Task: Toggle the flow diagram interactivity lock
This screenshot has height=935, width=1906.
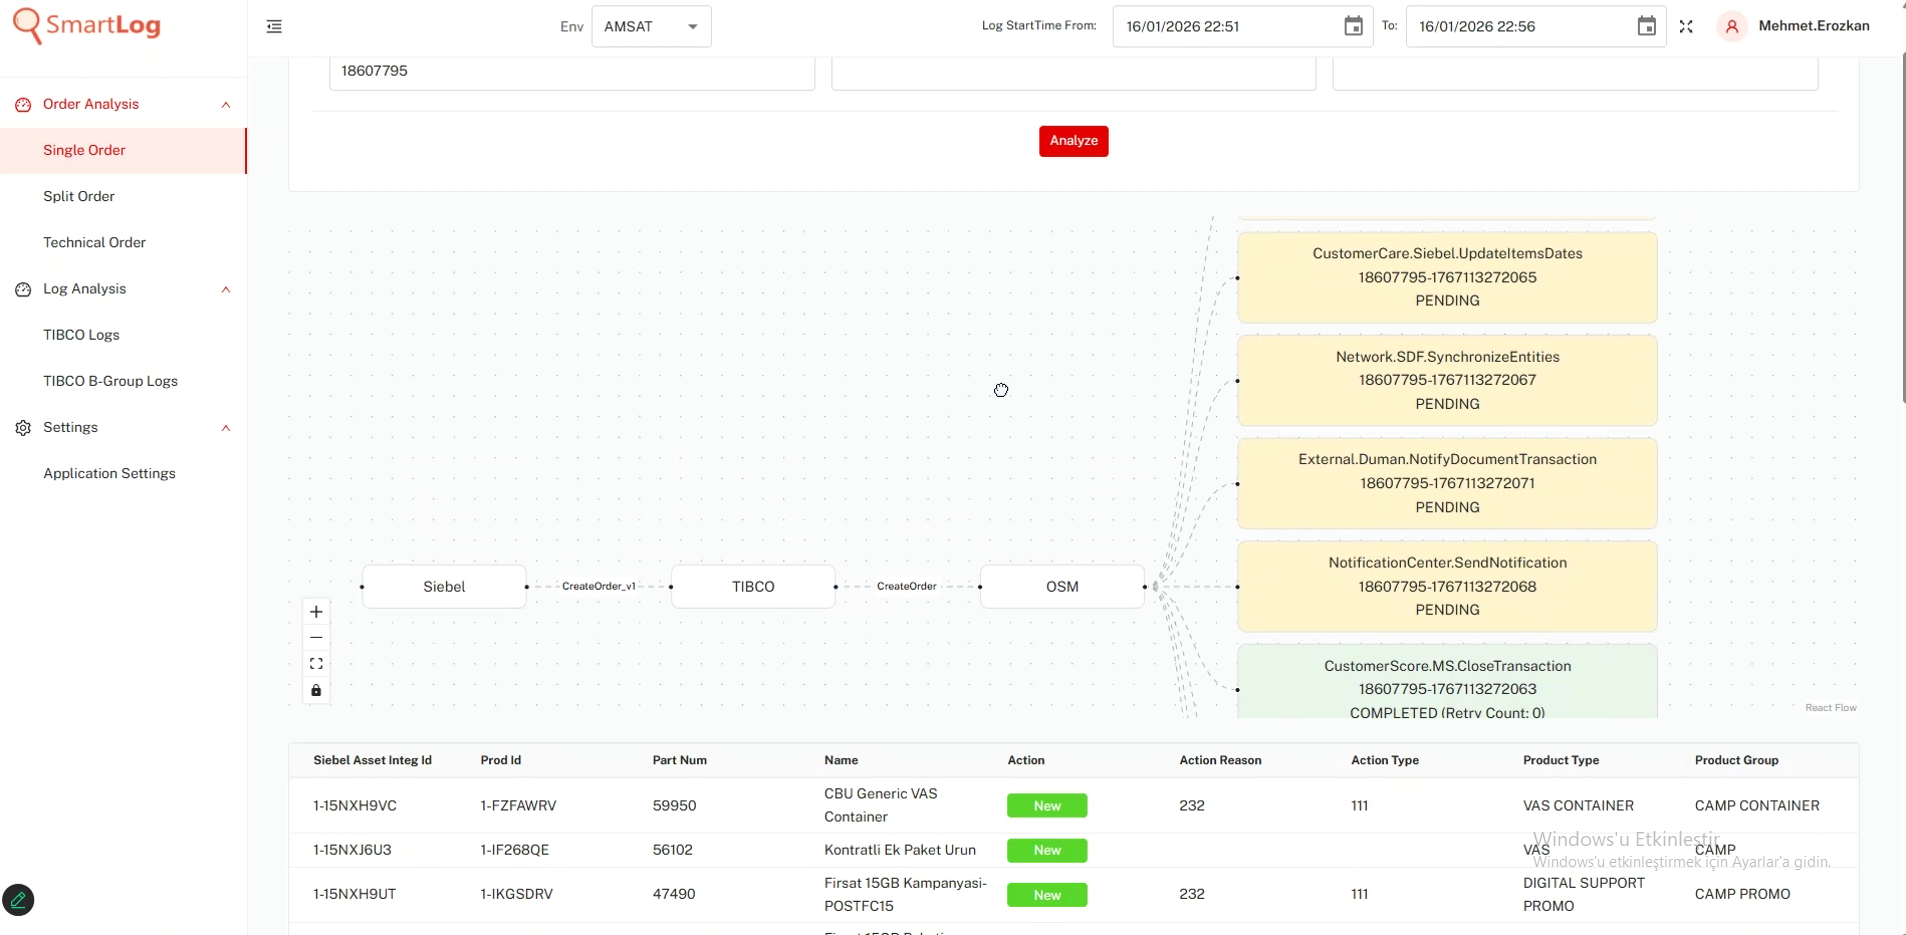Action: (316, 691)
